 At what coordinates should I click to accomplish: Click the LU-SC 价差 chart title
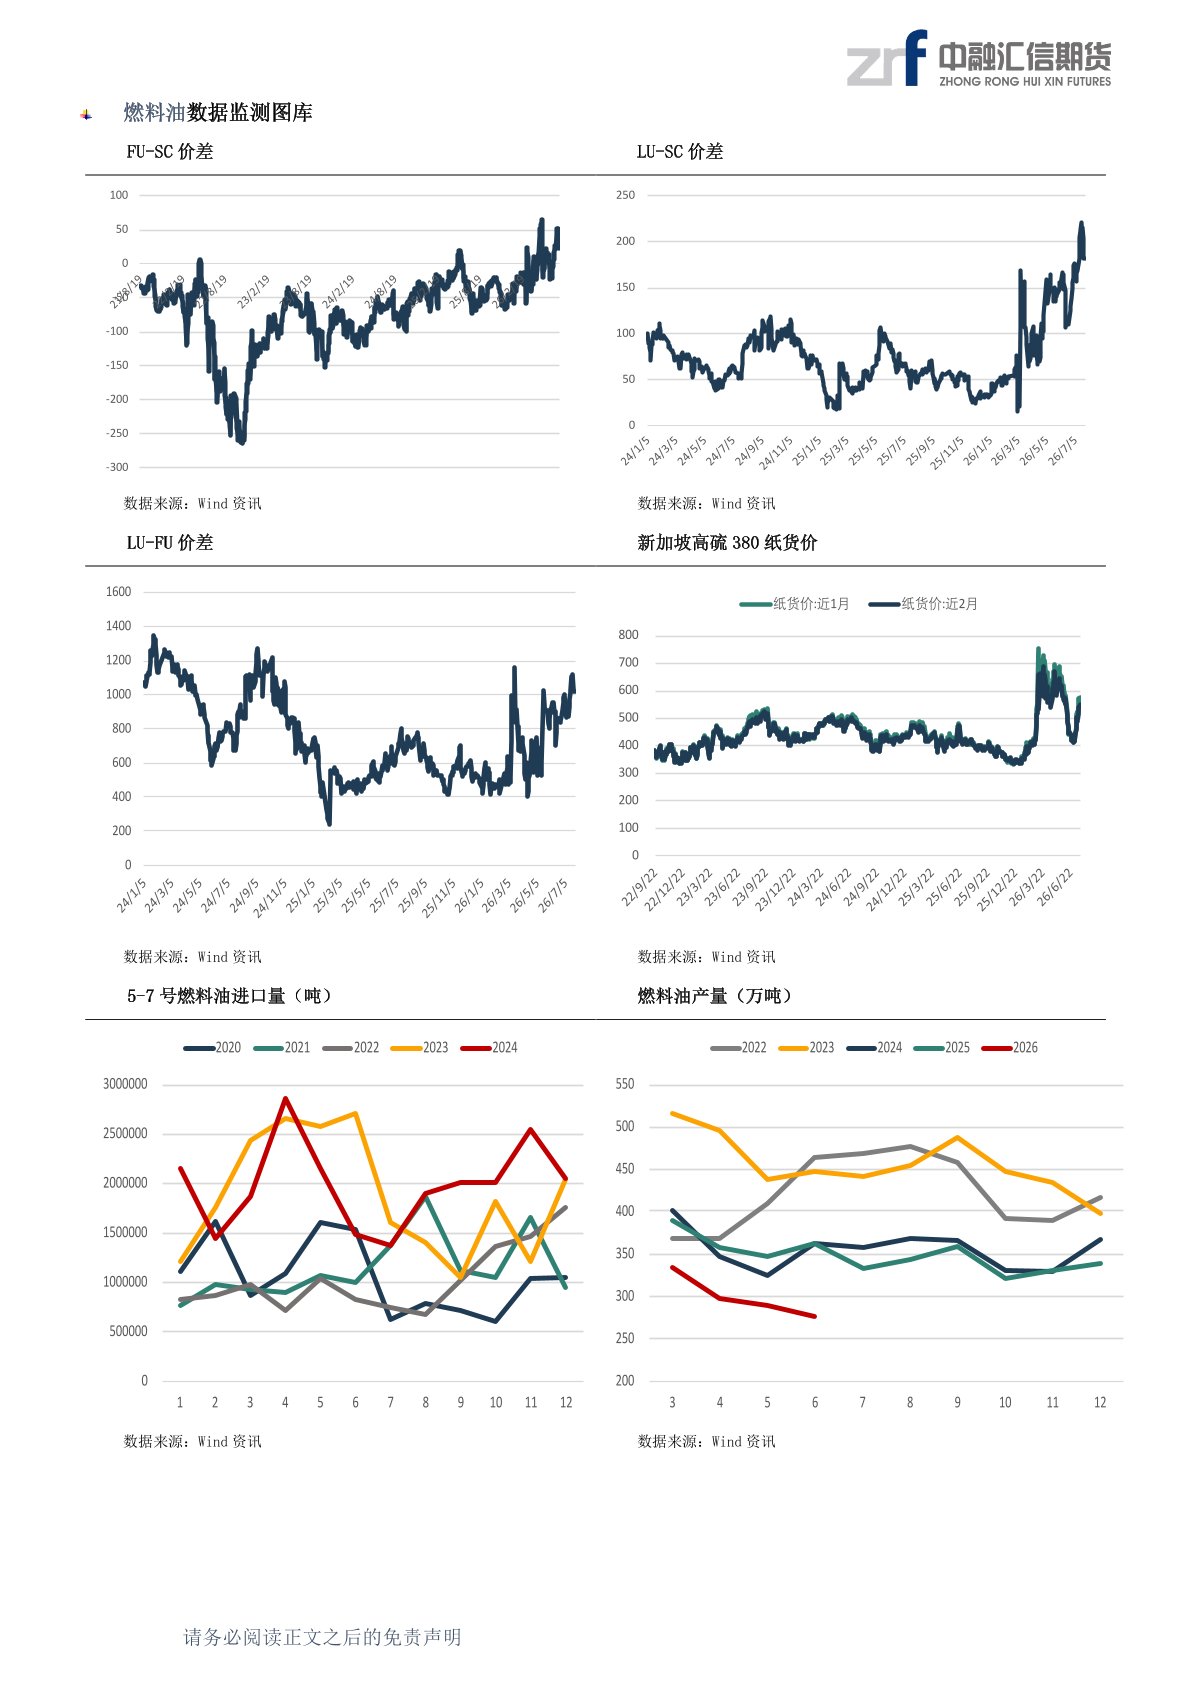point(680,152)
